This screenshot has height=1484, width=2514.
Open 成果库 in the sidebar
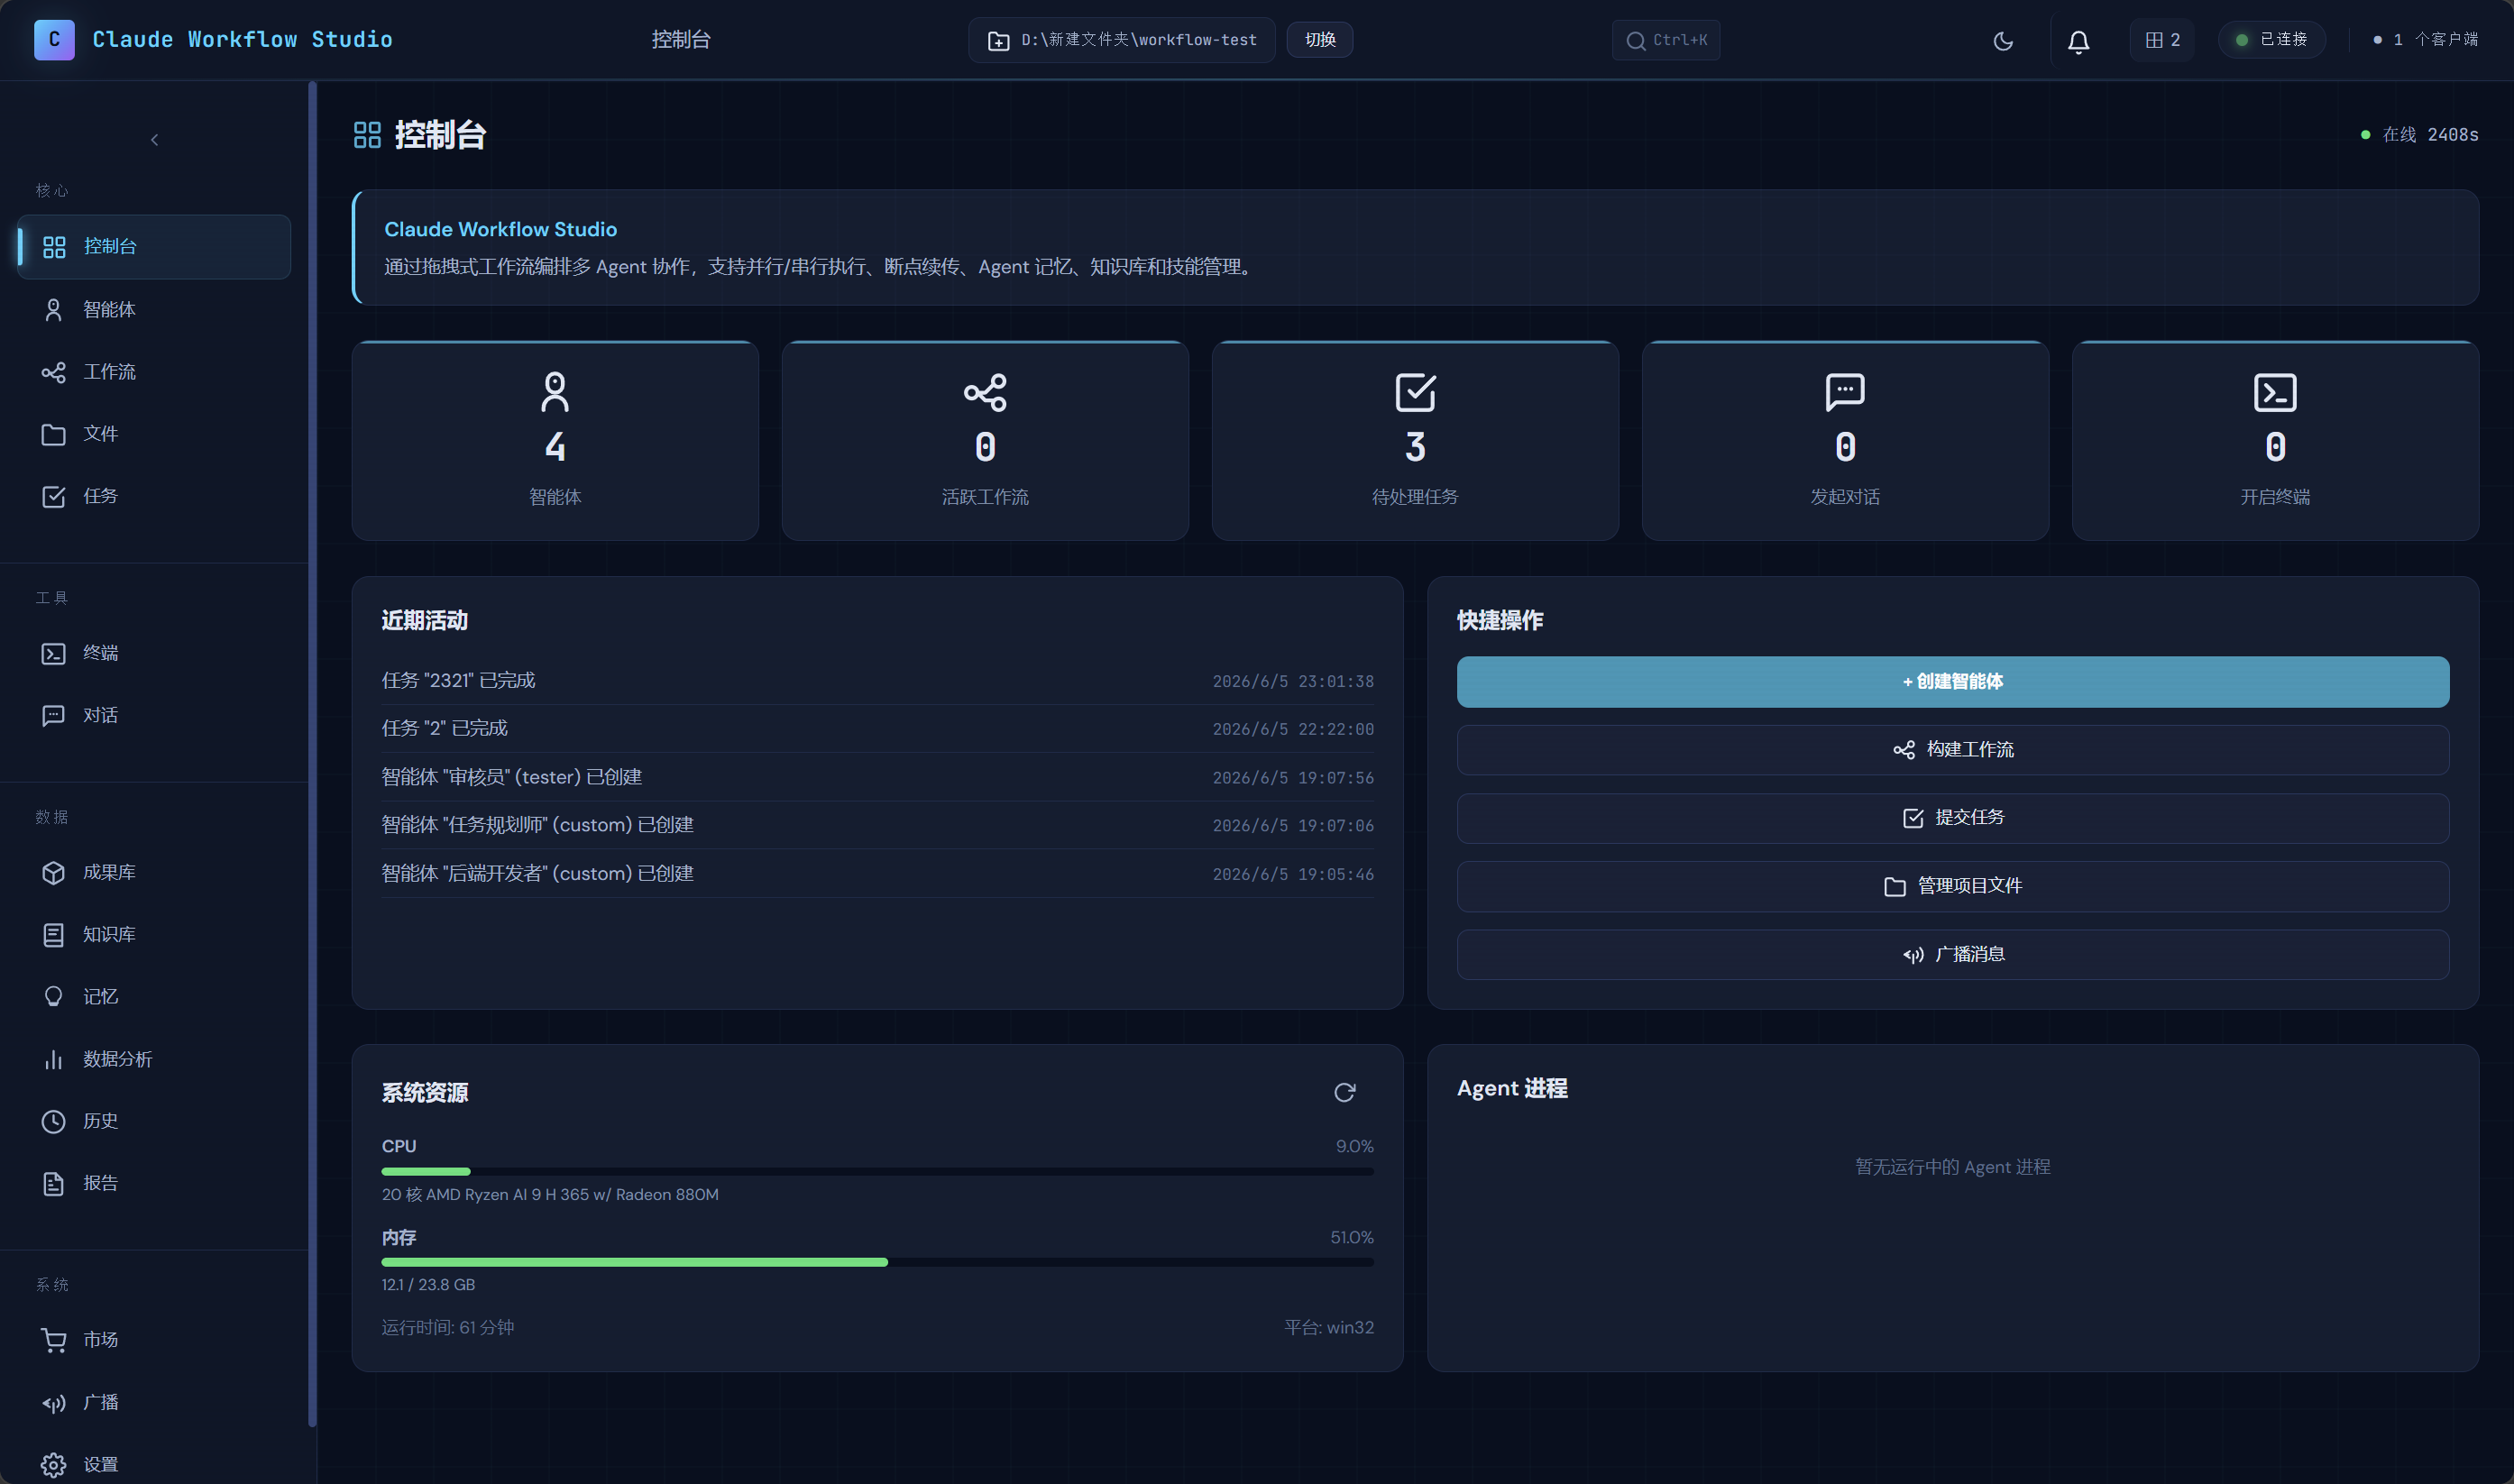click(154, 872)
